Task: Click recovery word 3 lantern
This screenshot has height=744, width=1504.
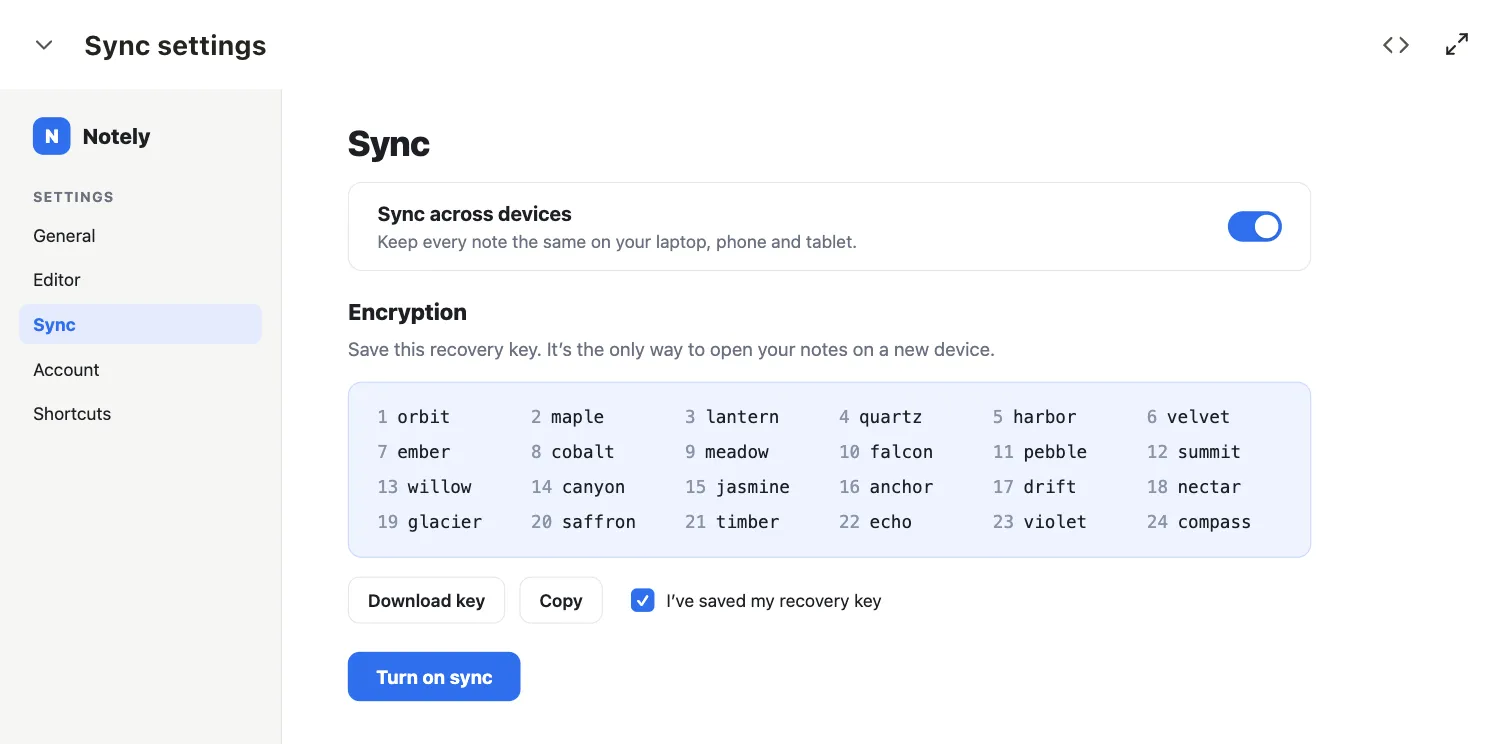Action: tap(732, 417)
